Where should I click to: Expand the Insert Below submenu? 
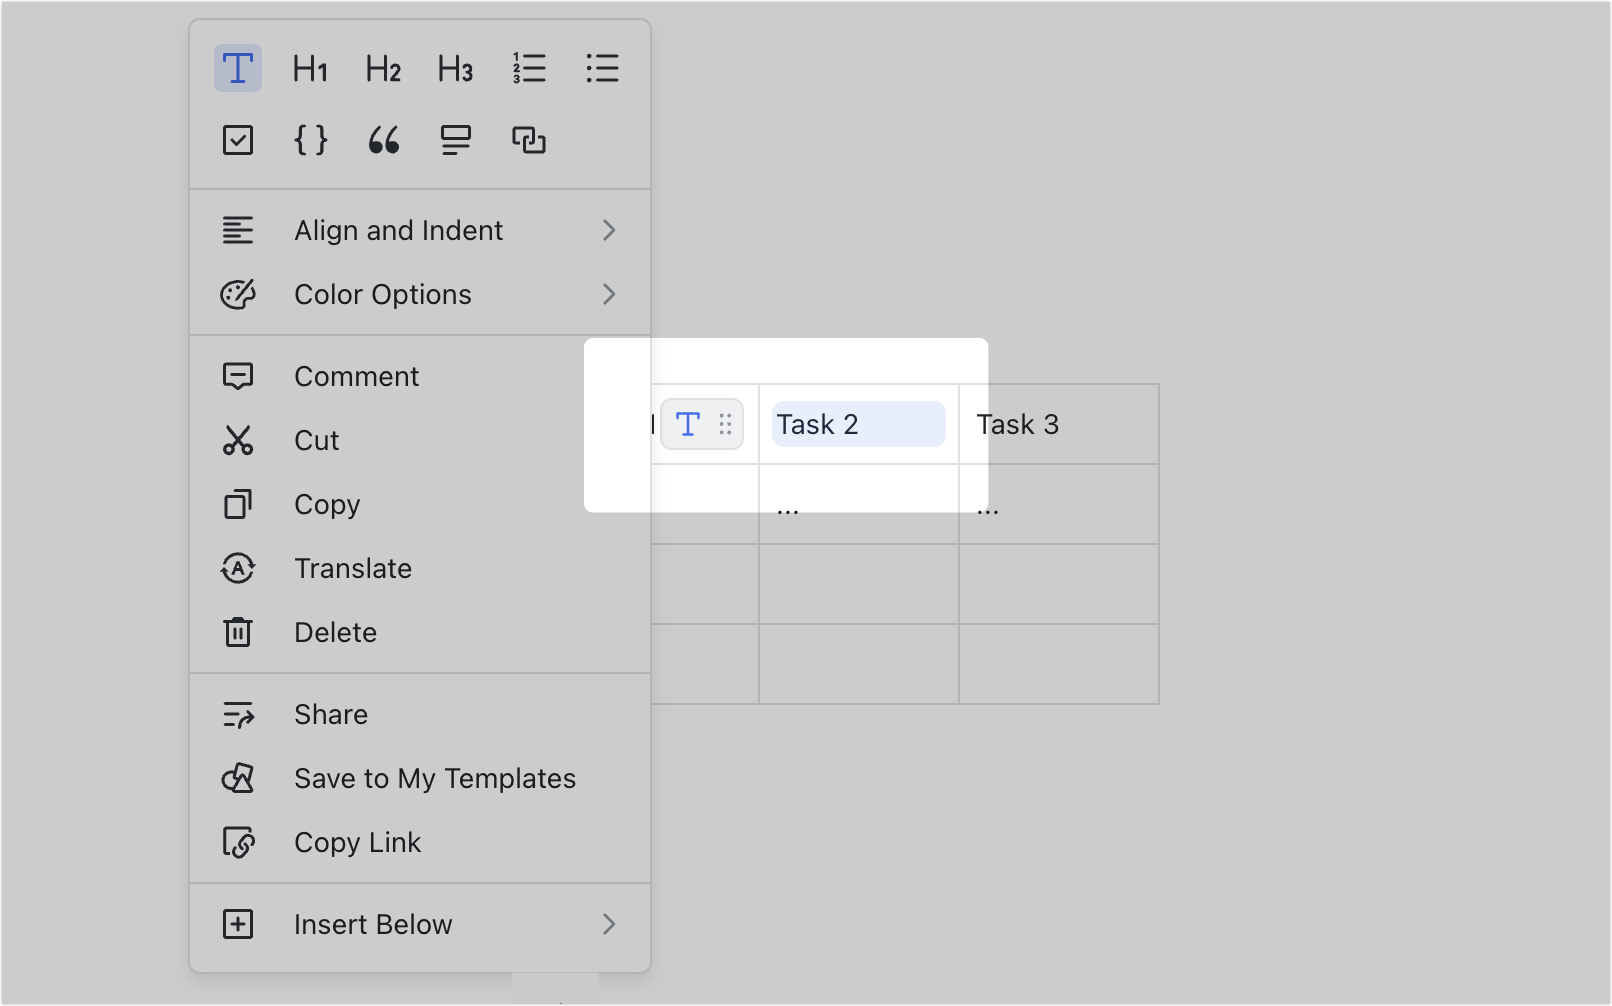373,924
